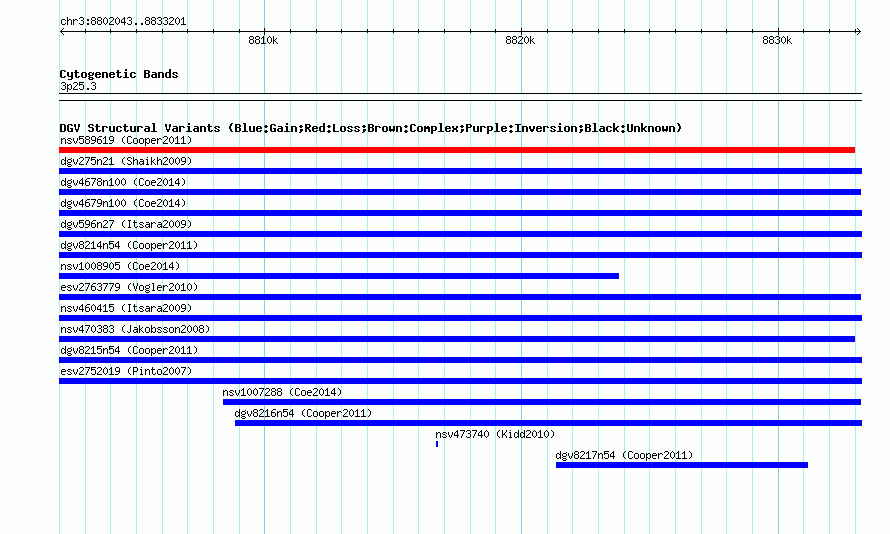The width and height of the screenshot is (890, 534).
Task: Click the tiny nsv473740 blue marker
Action: point(436,444)
